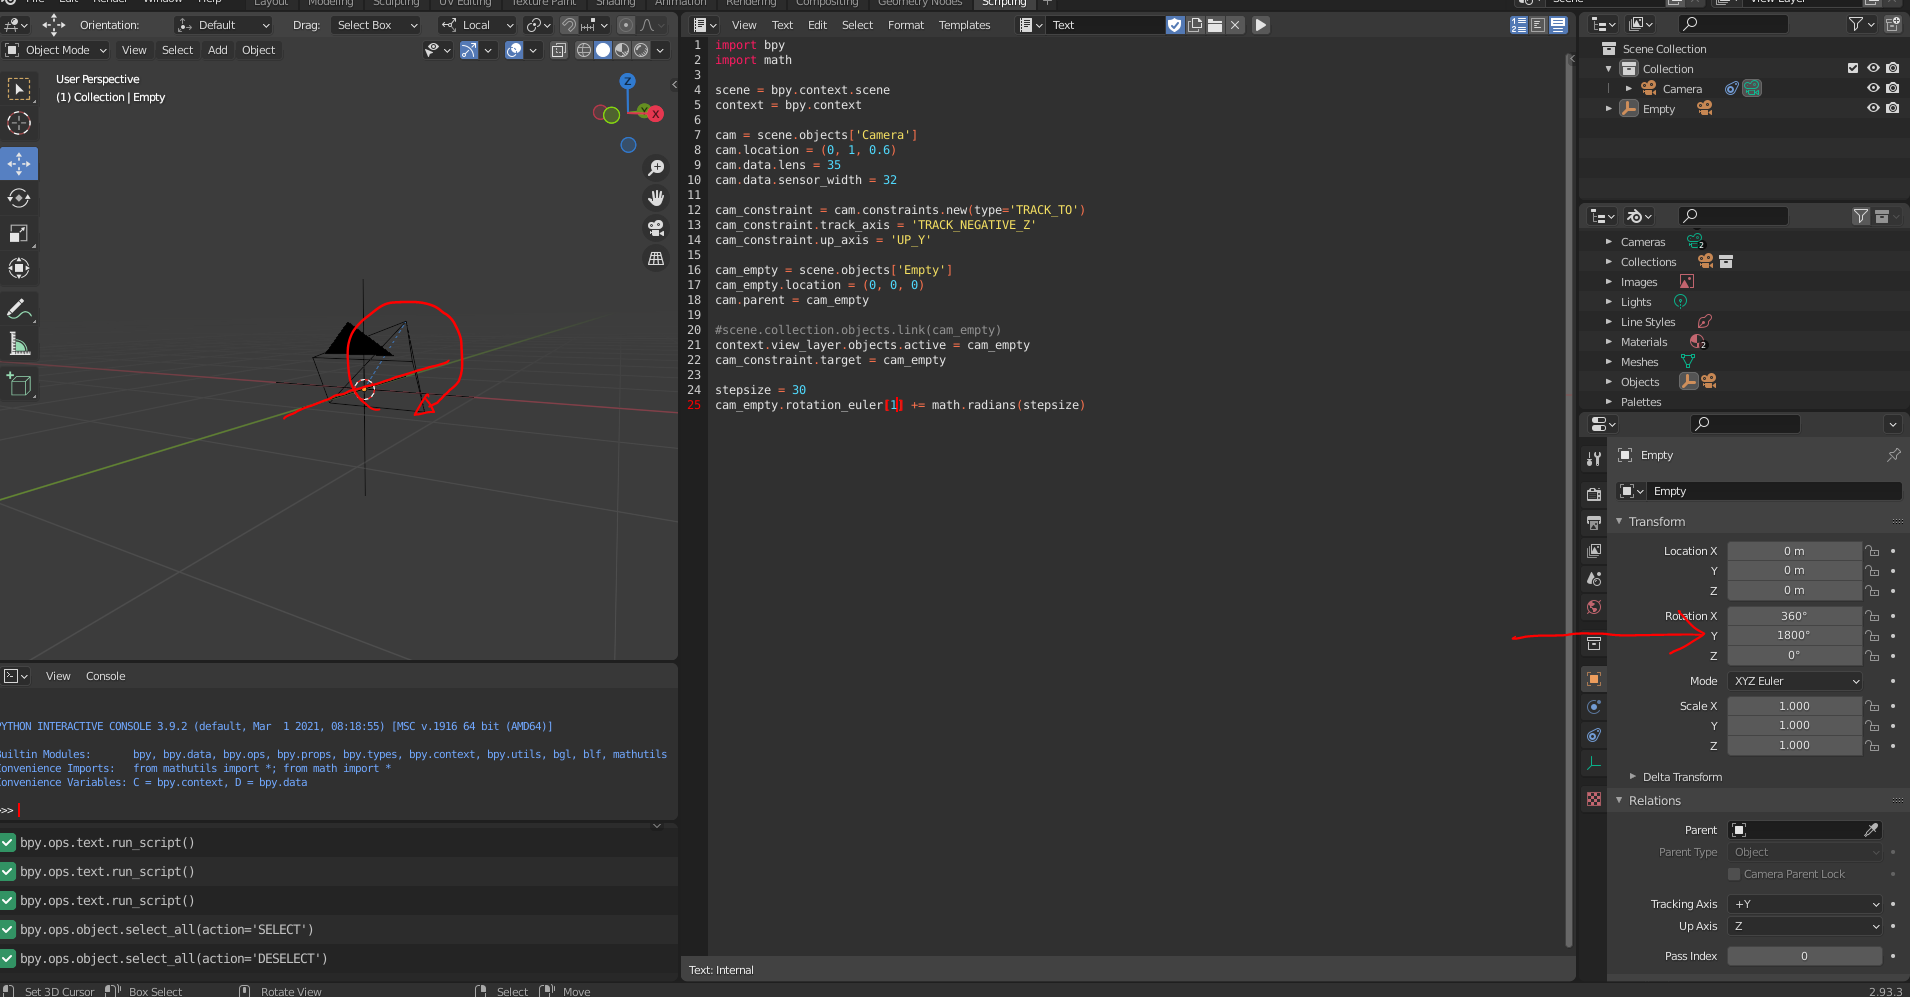Disable rendering for the Empty object
Viewport: 1910px width, 997px height.
(1893, 108)
